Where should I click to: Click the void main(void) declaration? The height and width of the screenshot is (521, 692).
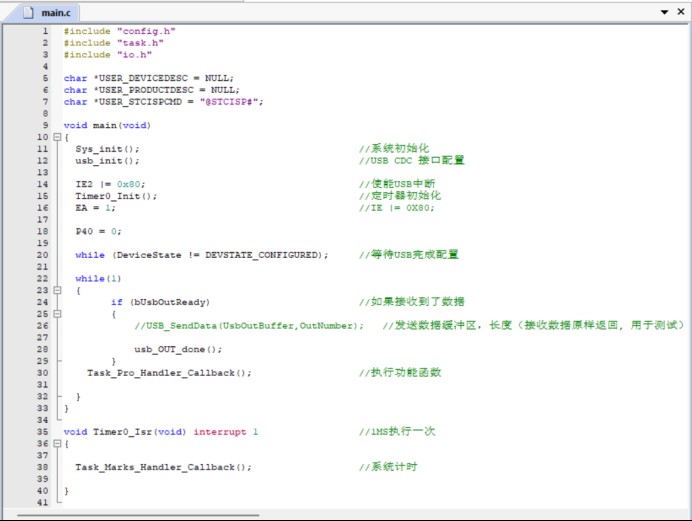coord(107,125)
